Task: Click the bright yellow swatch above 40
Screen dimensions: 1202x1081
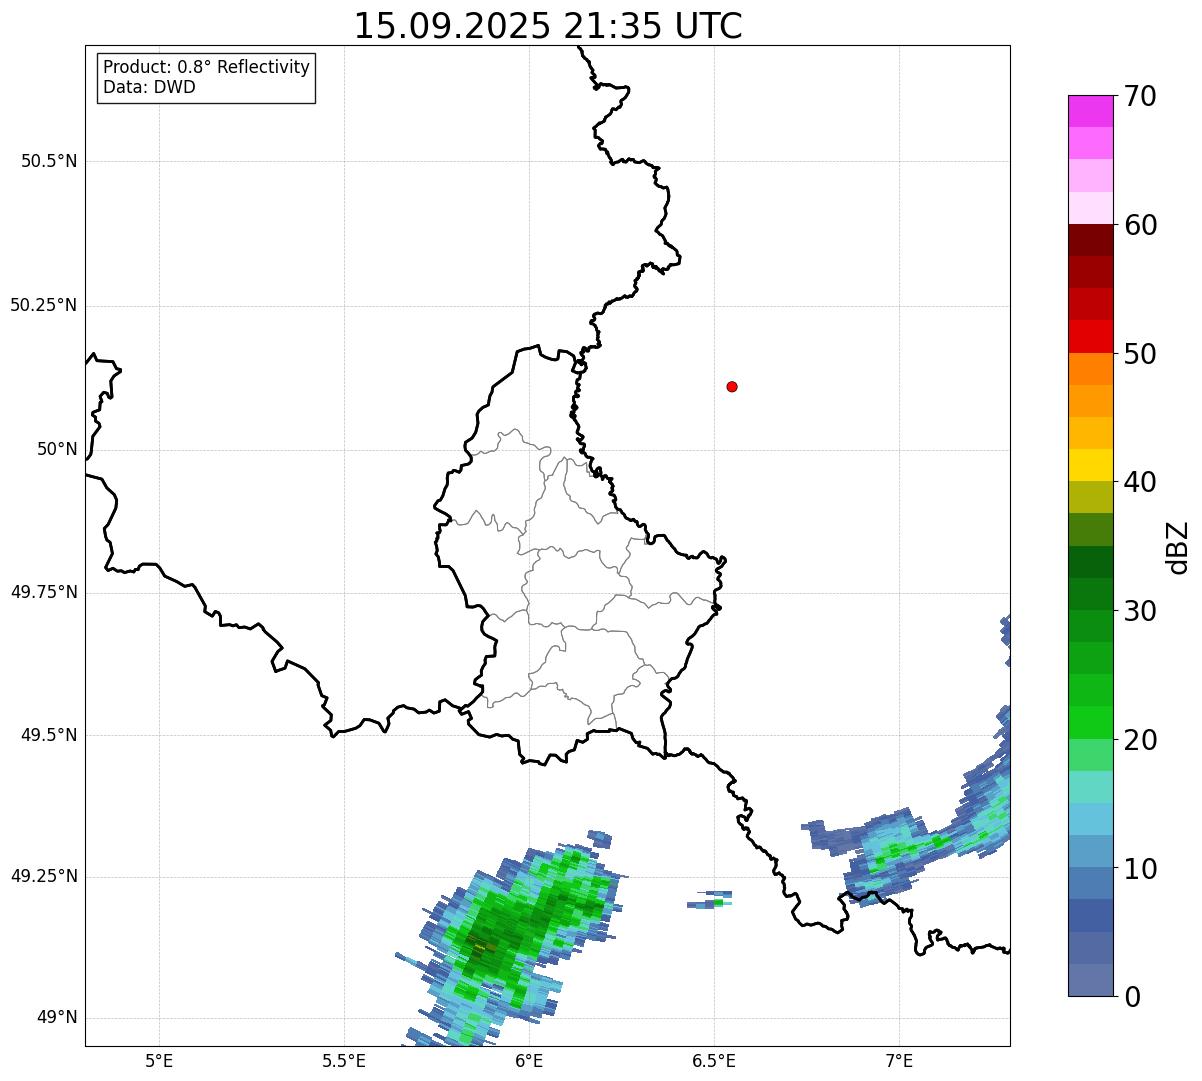Action: tap(1090, 465)
